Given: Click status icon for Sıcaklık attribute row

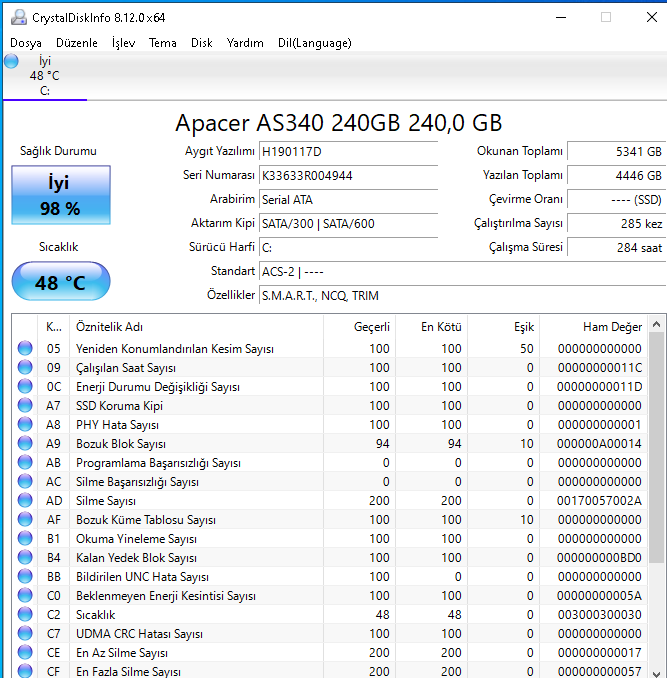Looking at the screenshot, I should coord(25,615).
